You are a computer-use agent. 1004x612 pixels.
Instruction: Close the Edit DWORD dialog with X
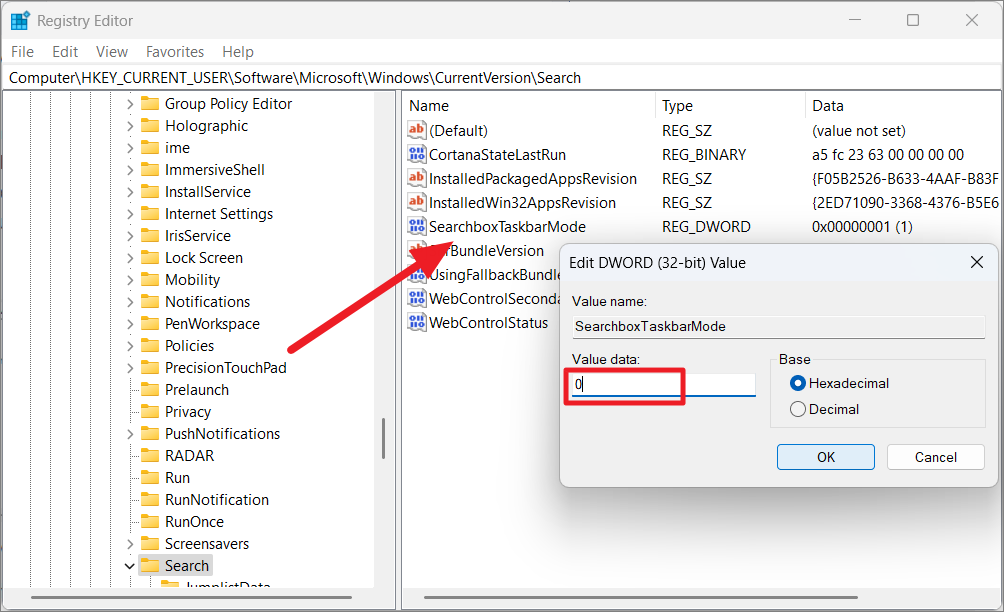coord(977,262)
